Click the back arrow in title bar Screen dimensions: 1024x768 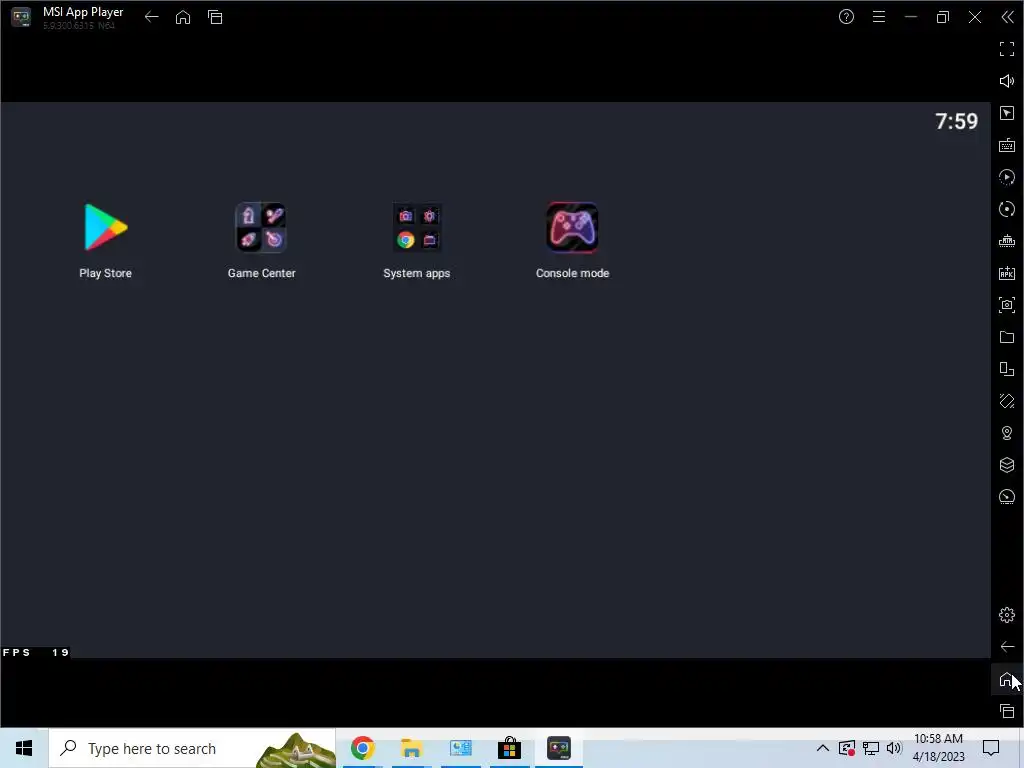(x=152, y=17)
